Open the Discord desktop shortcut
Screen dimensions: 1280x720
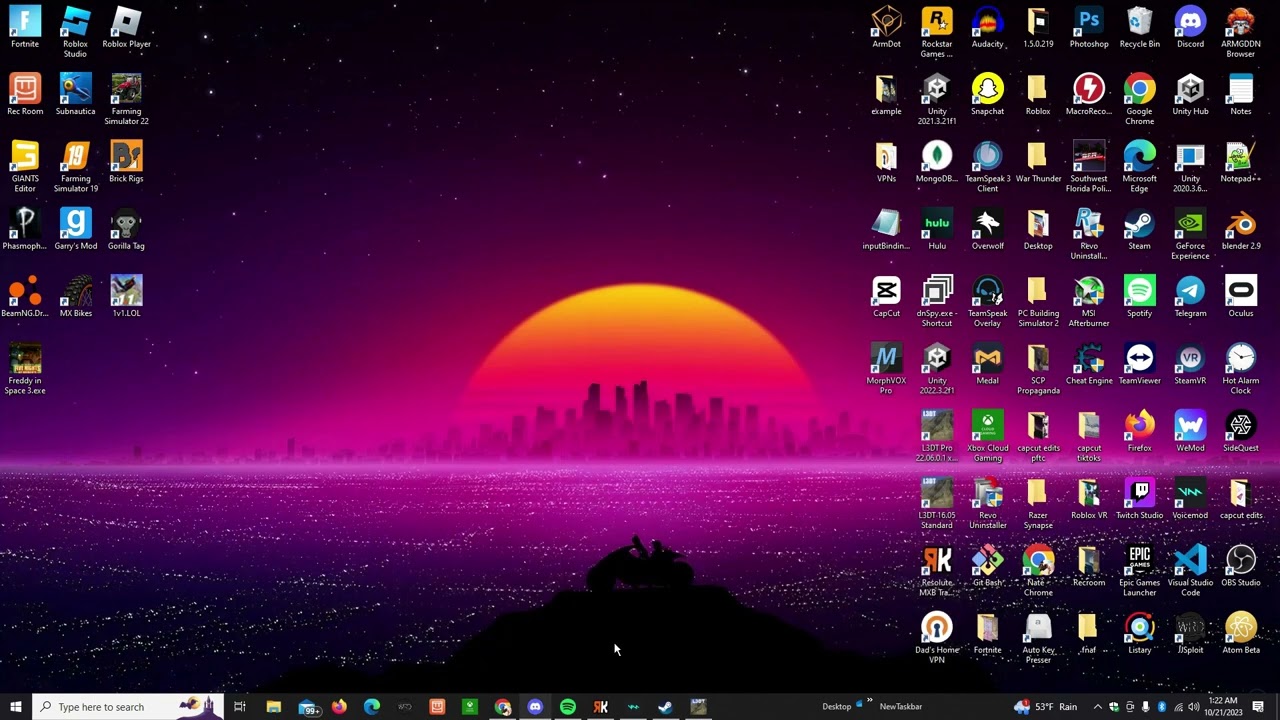click(1190, 28)
